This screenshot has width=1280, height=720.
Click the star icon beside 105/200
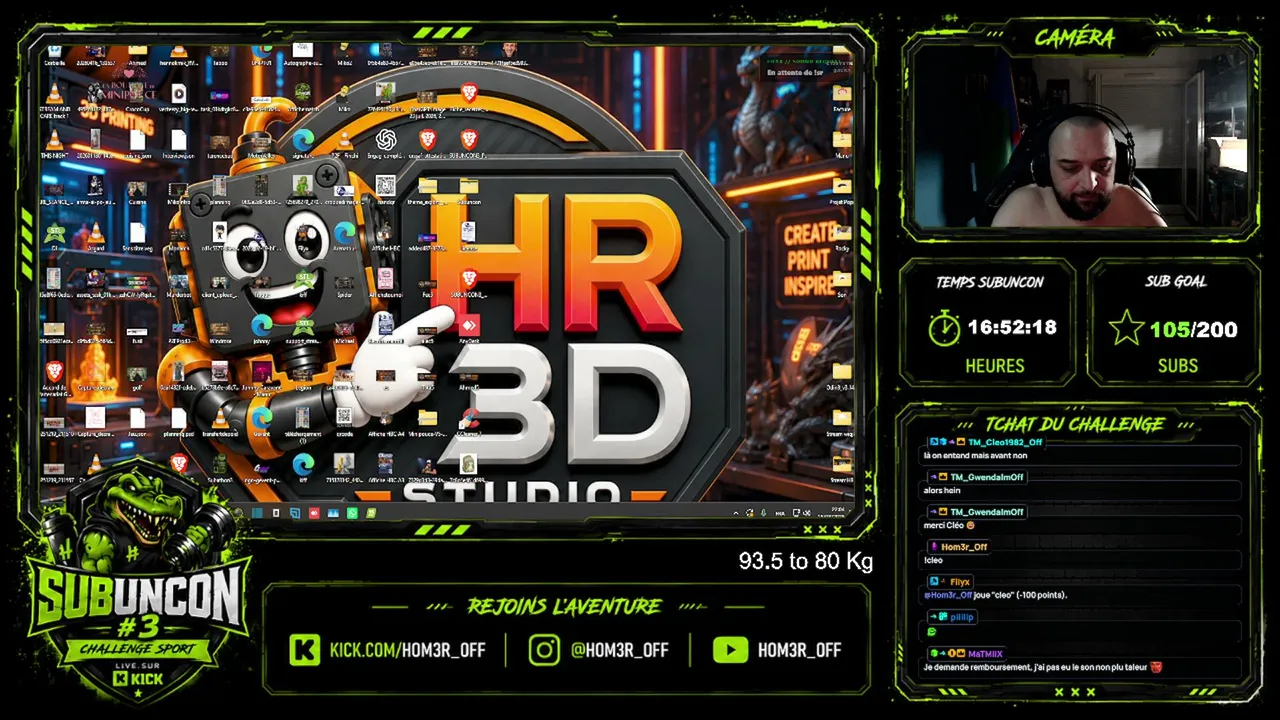1127,328
